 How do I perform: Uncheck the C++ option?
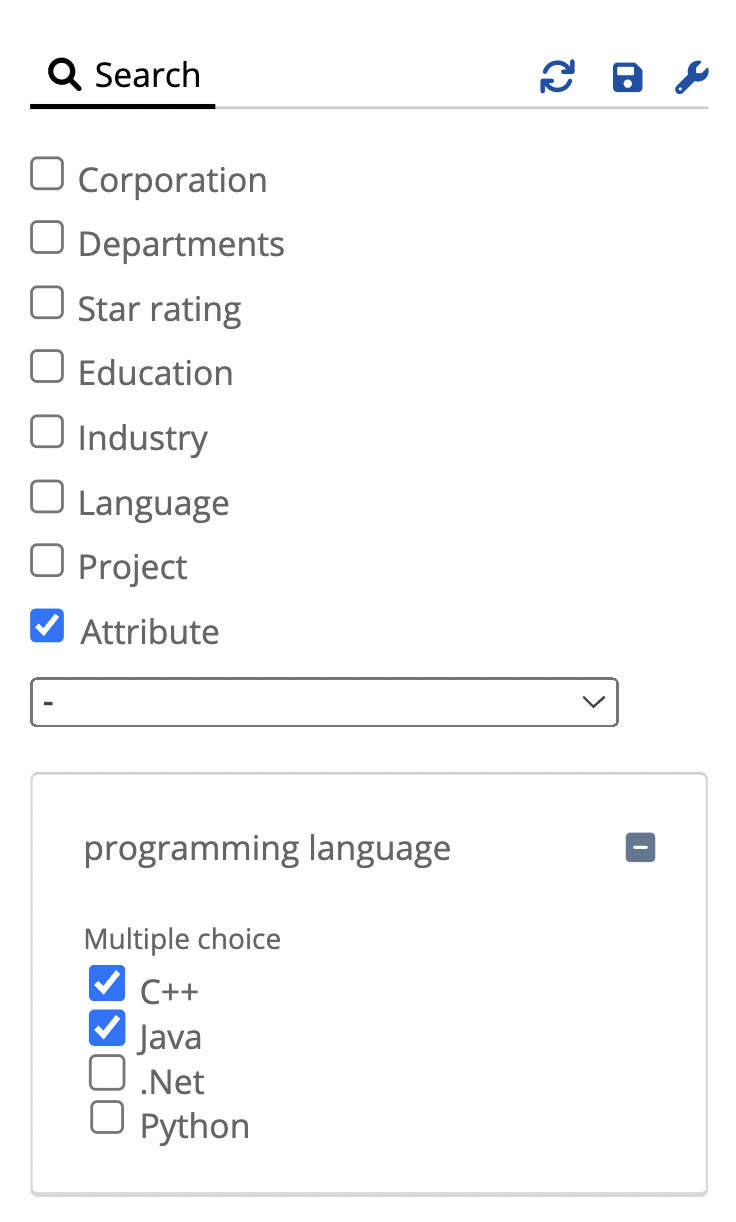(107, 983)
